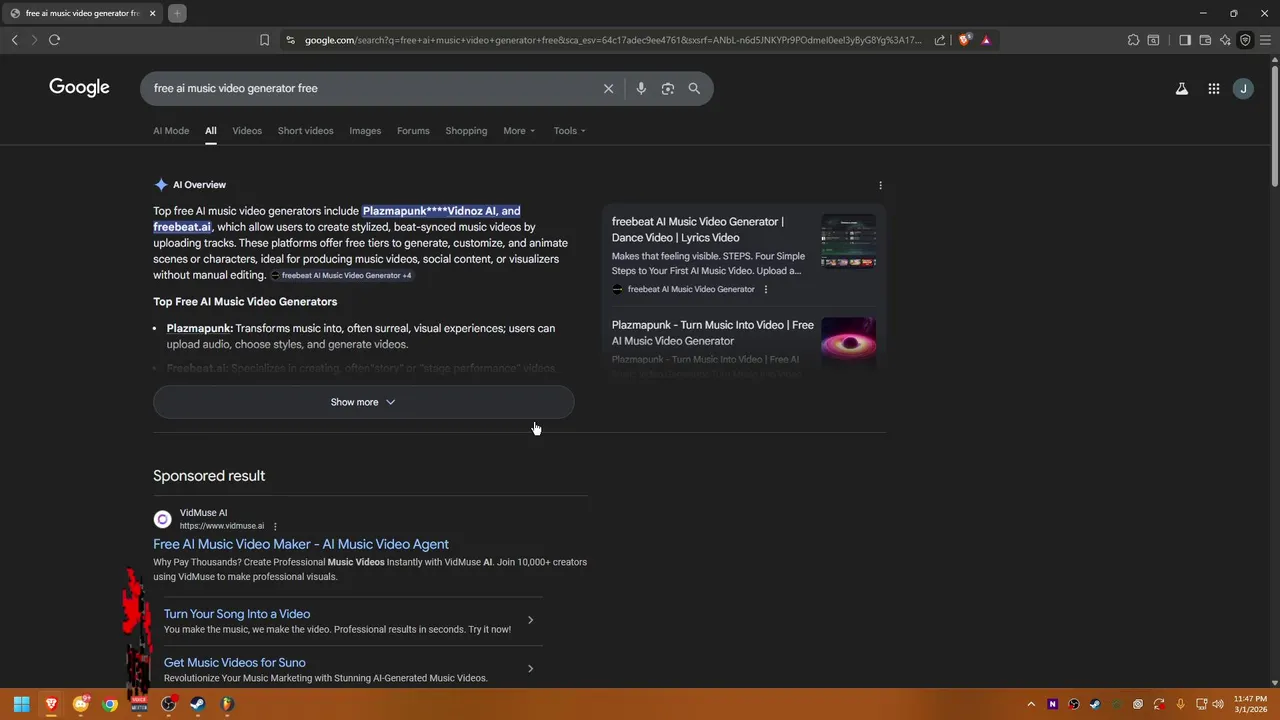Open Brave Rewards triangle icon
Screen dimensions: 1280x720
pos(986,40)
